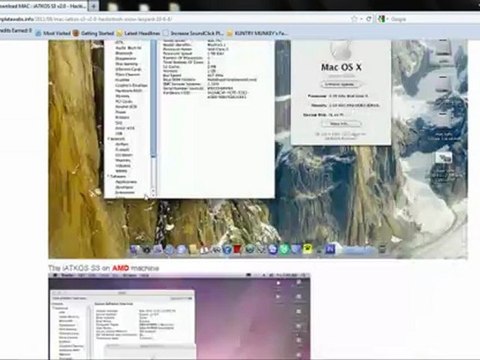Open the KUNTRY MUNKEY's Fa... bookmark folder
480x360 pixels.
(x=257, y=33)
